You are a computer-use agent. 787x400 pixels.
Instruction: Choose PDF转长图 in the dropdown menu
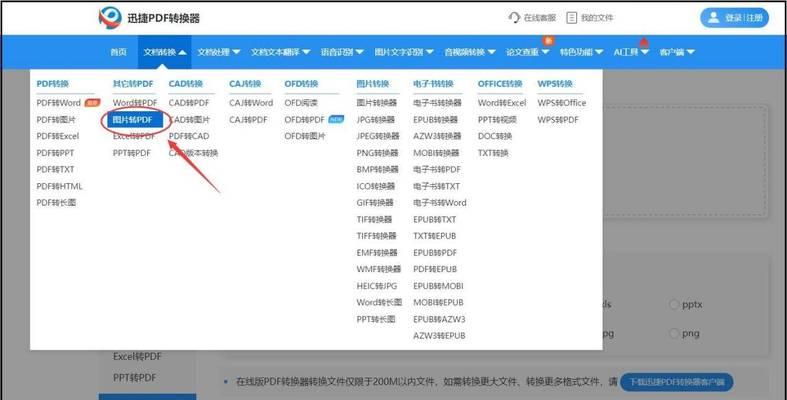point(56,203)
